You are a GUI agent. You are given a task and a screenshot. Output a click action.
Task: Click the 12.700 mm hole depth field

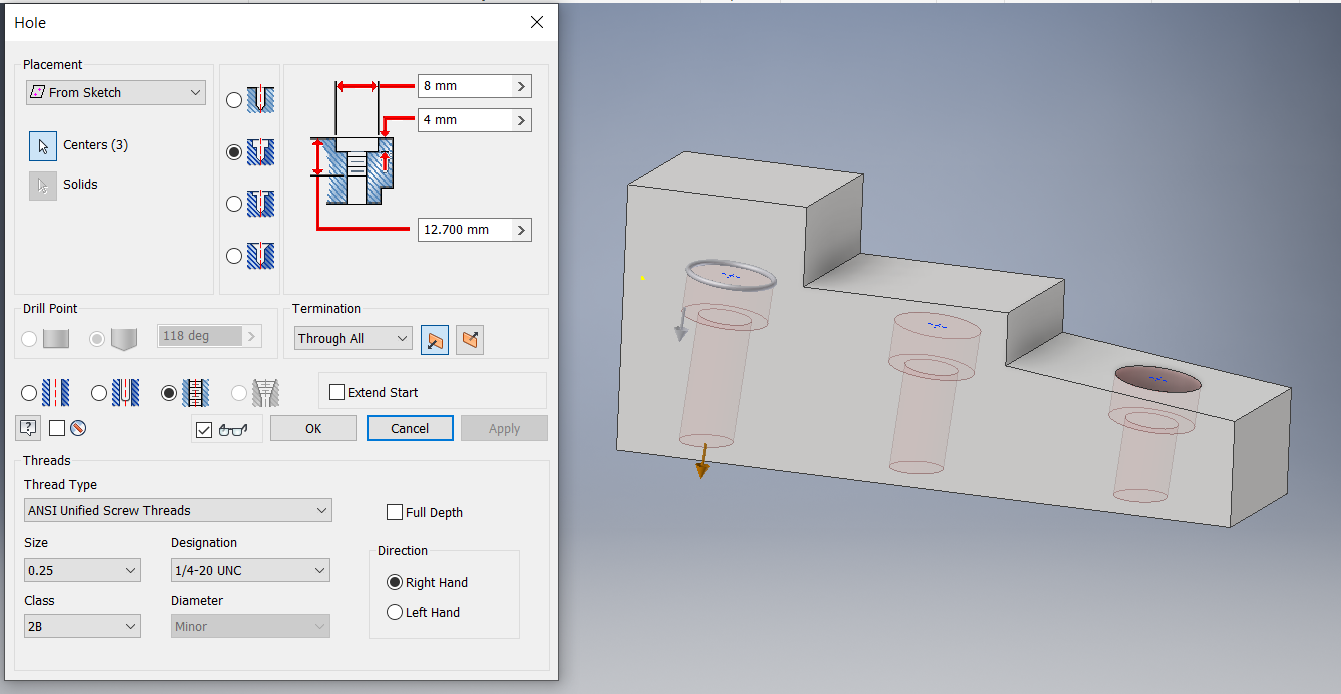tap(465, 230)
